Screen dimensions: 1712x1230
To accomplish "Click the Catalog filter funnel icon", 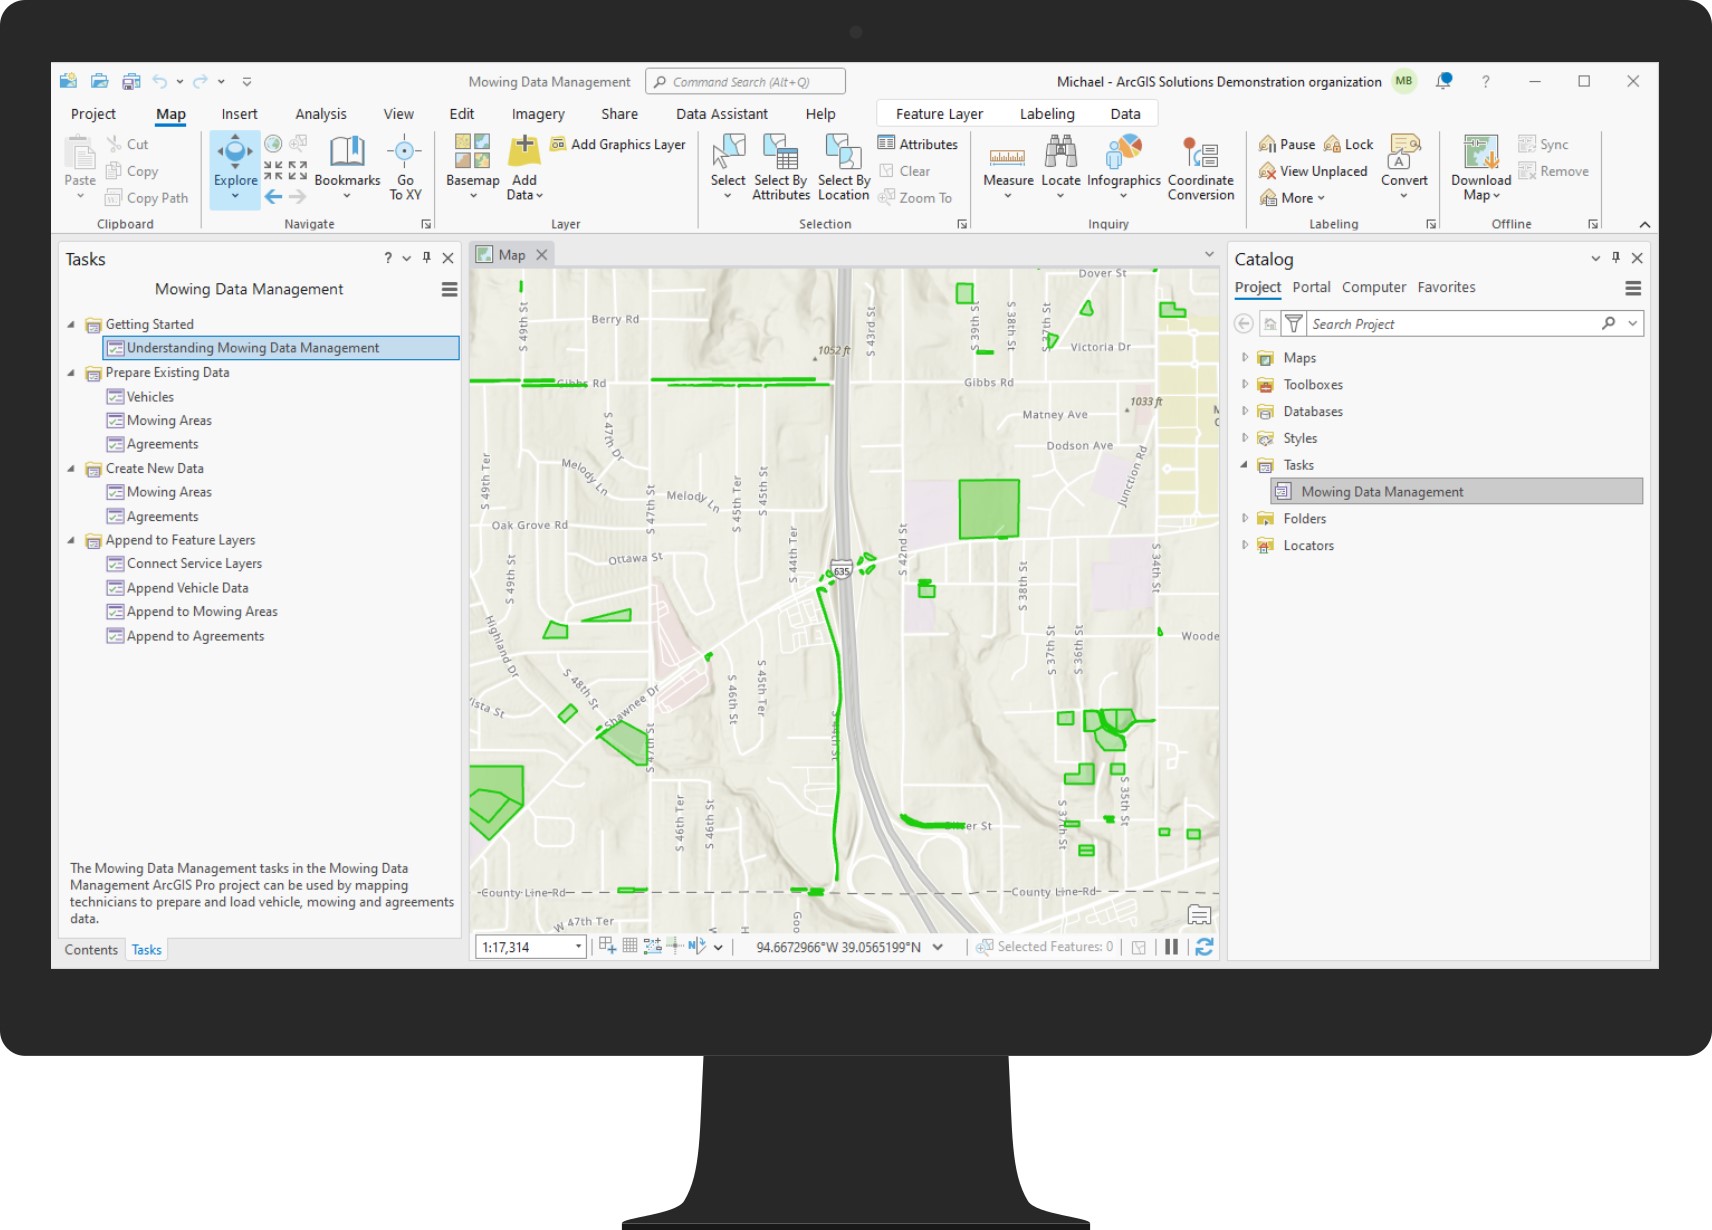I will coord(1293,324).
